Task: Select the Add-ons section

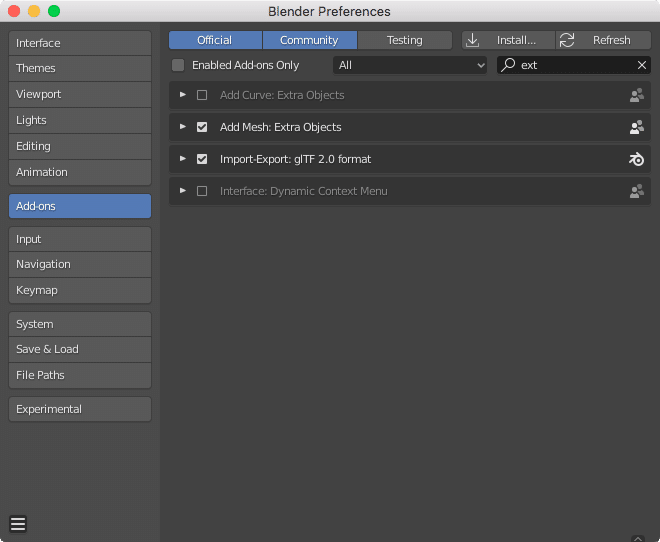Action: point(80,206)
